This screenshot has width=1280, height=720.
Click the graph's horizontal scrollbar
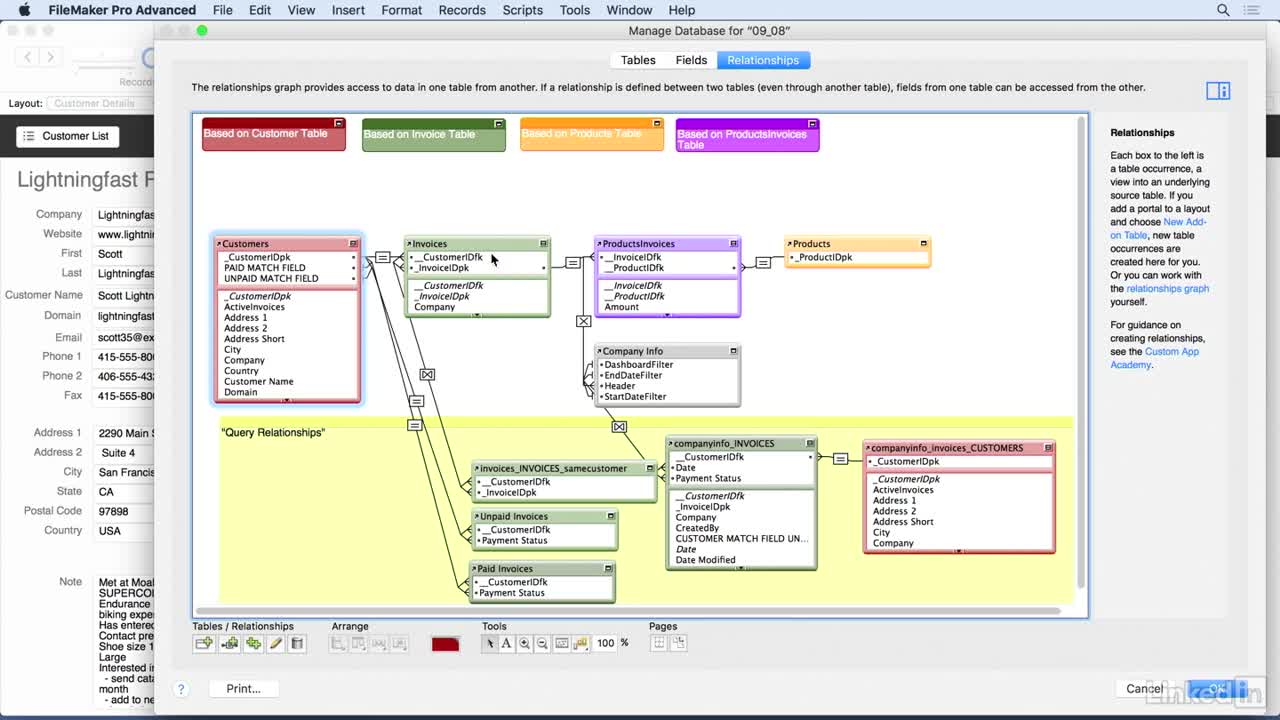pos(628,610)
